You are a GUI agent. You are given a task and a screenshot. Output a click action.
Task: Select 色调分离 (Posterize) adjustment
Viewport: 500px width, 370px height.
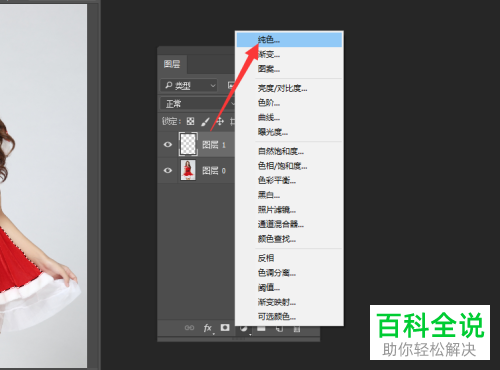(289, 273)
